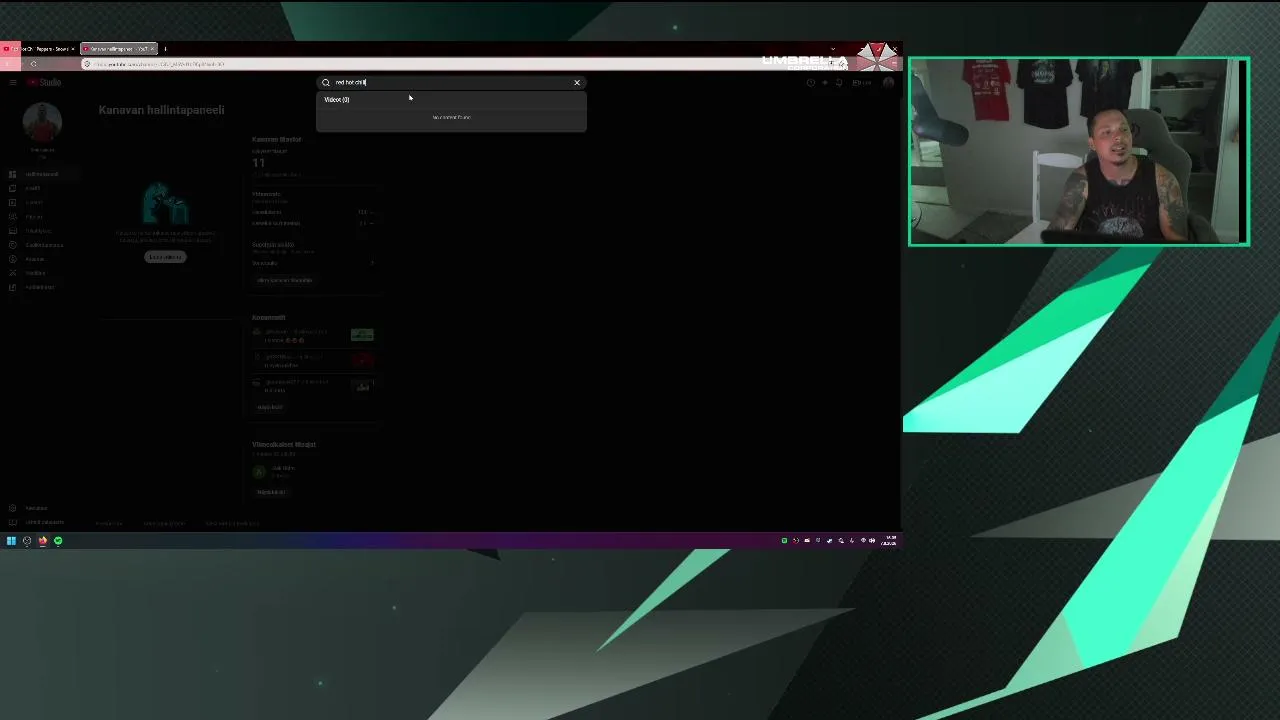
Task: Go to channel analytics via the stats card button
Action: pos(285,280)
